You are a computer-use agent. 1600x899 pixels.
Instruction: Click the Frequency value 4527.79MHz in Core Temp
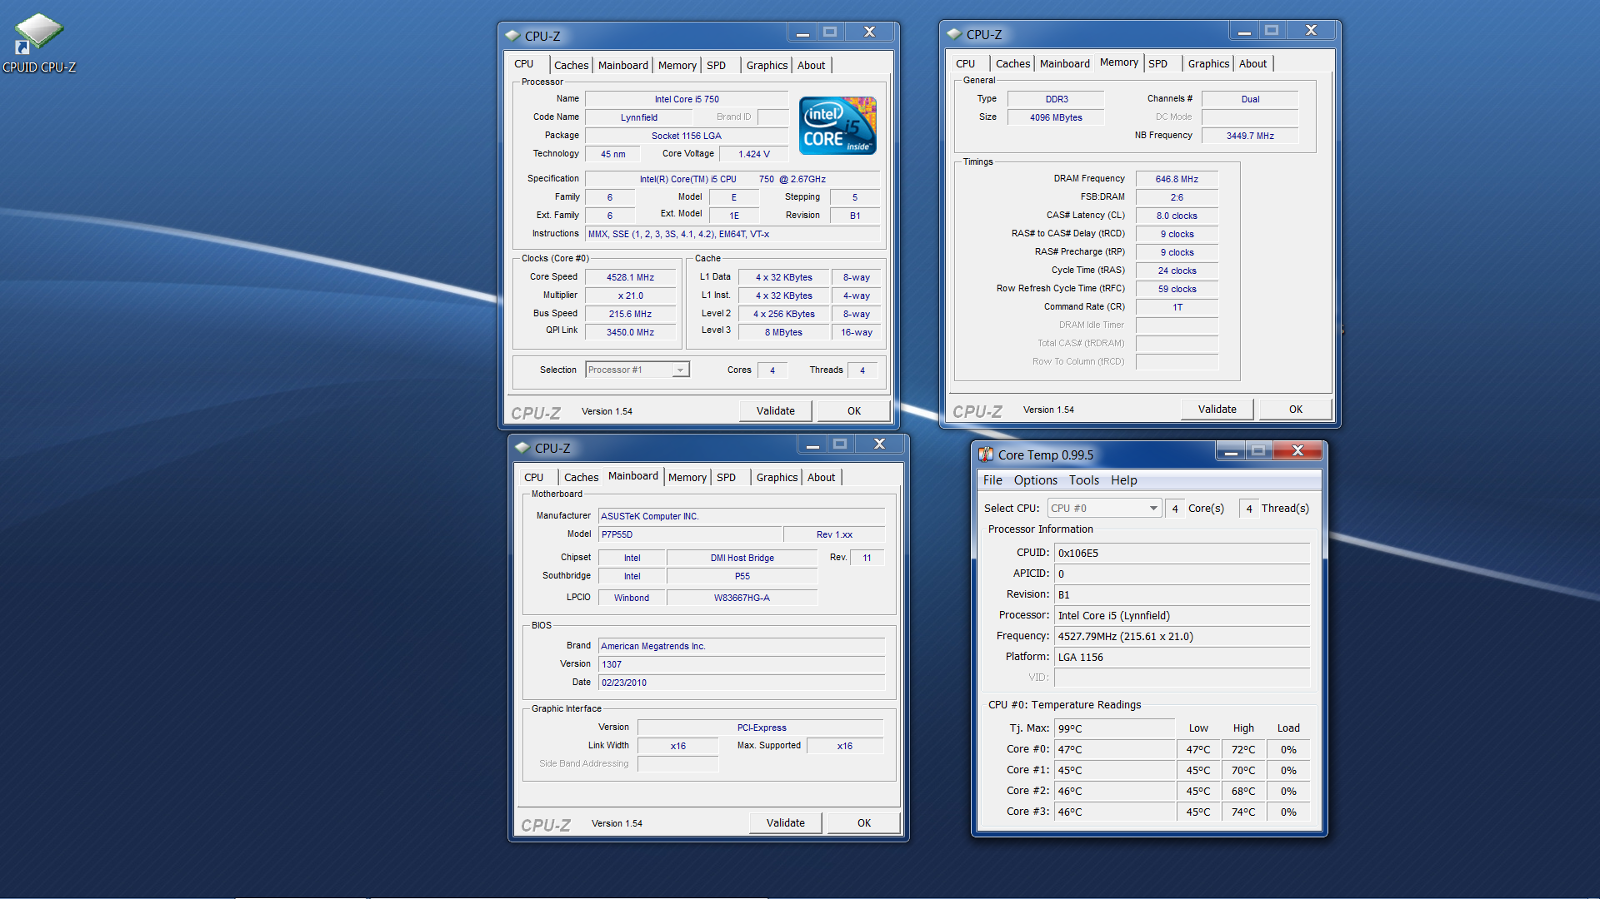point(1182,636)
